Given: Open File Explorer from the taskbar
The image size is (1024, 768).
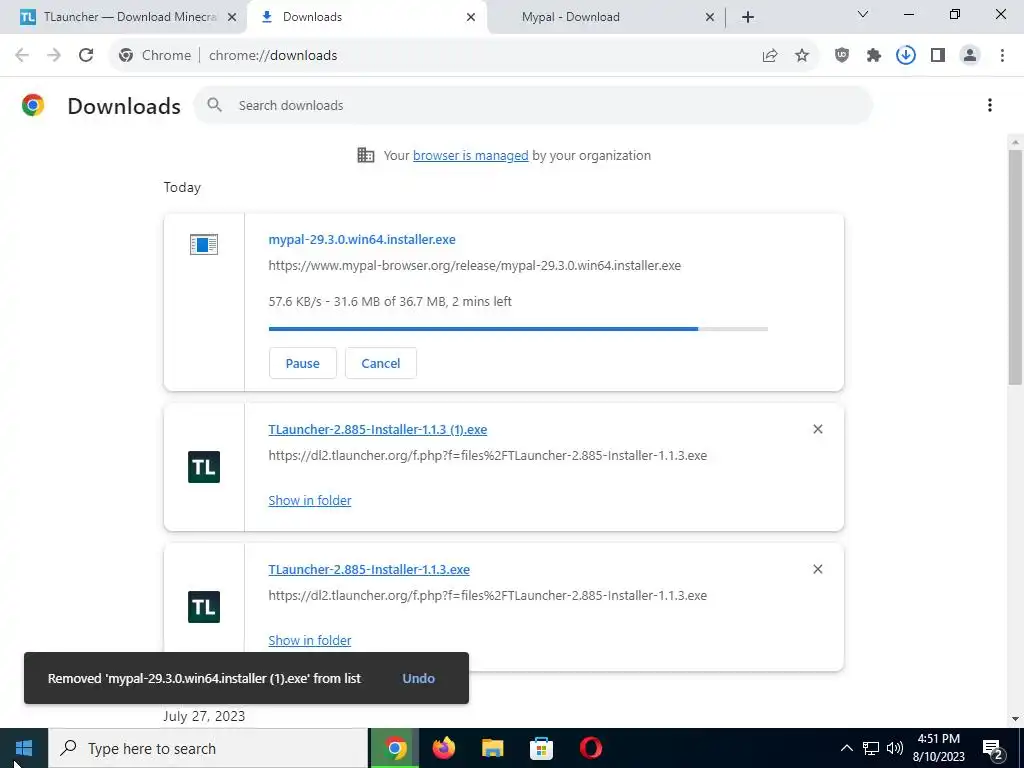Looking at the screenshot, I should point(492,748).
